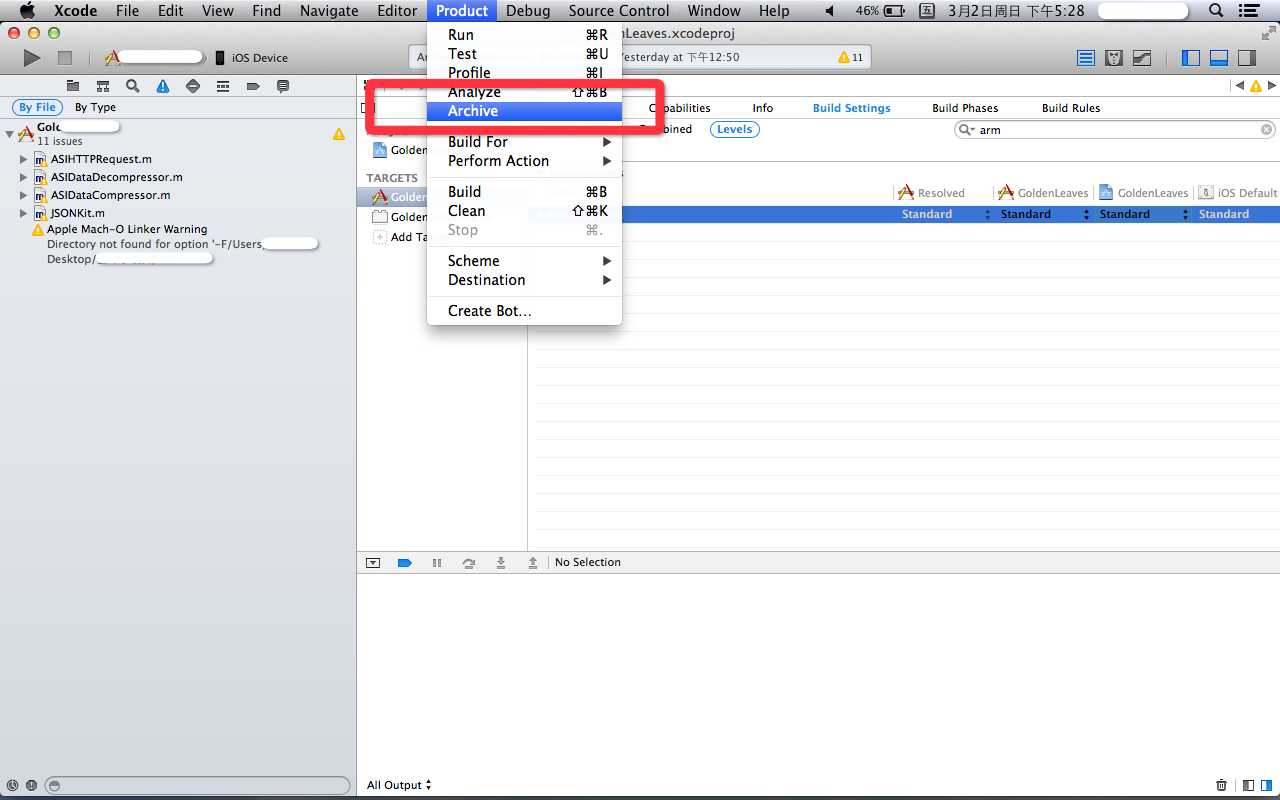Click the Spotlight magnifier in menu bar

[x=1216, y=11]
